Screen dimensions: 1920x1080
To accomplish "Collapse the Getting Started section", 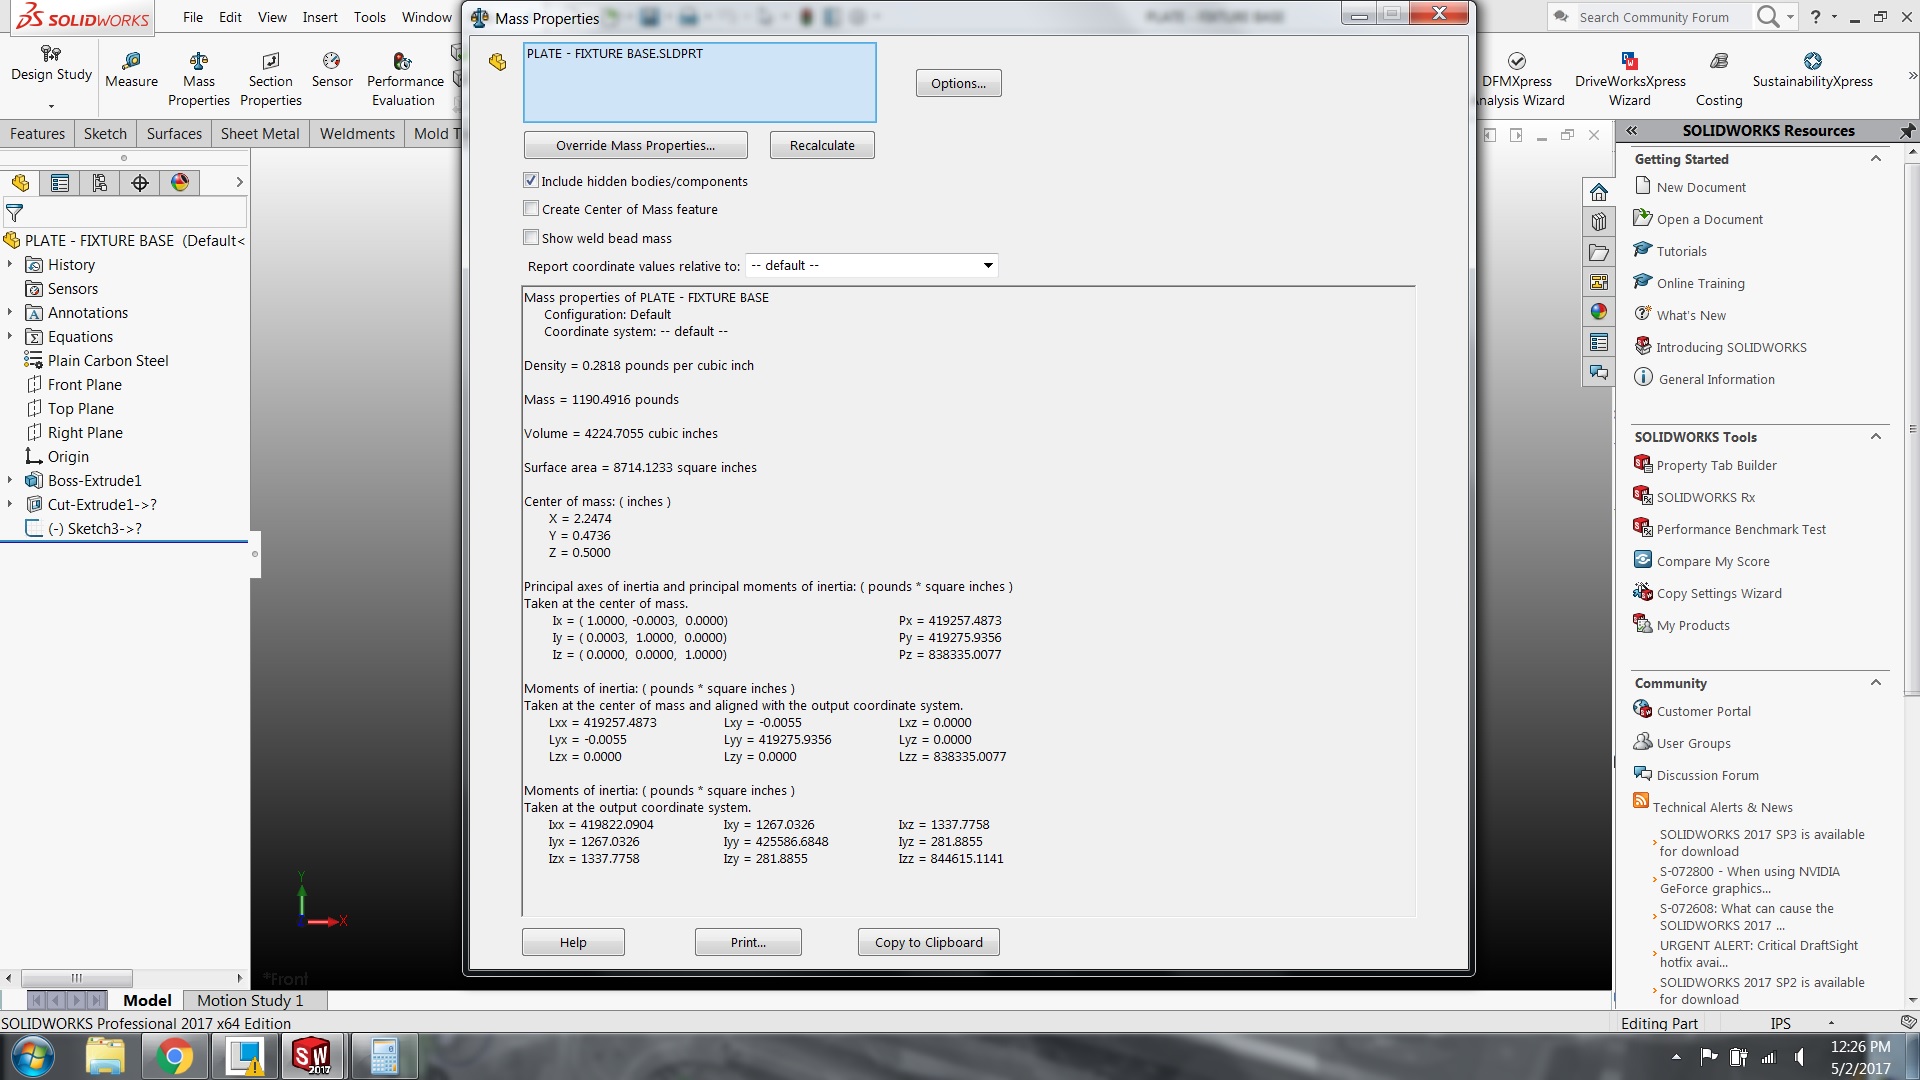I will pos(1875,159).
